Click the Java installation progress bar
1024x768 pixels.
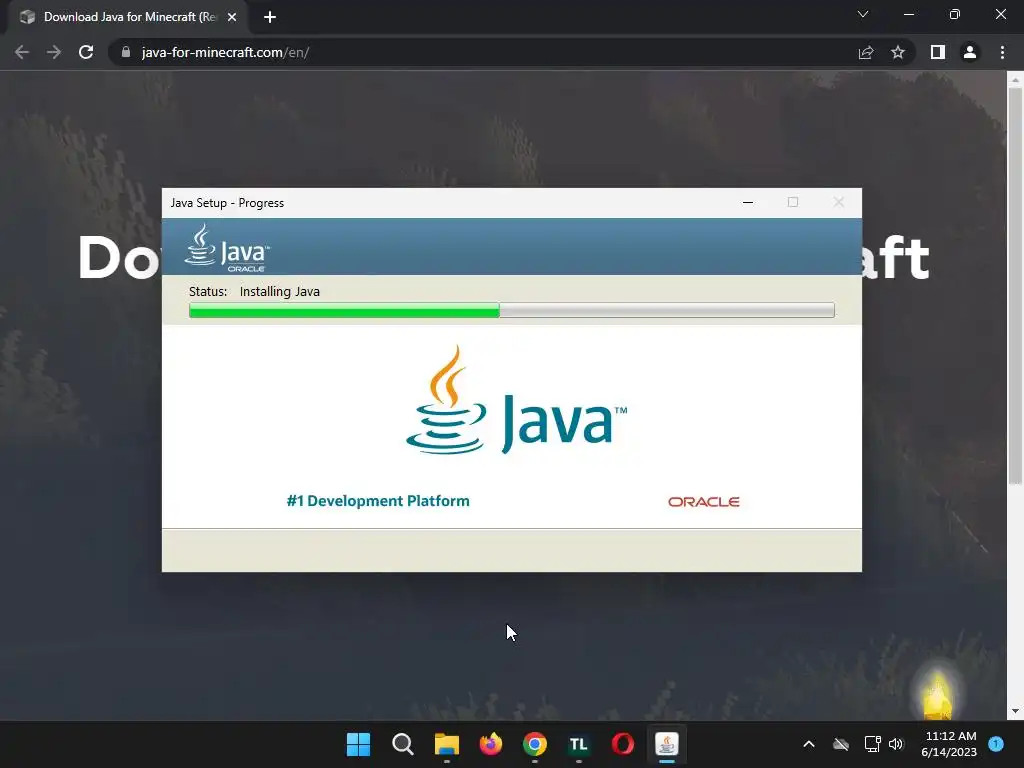pyautogui.click(x=512, y=310)
